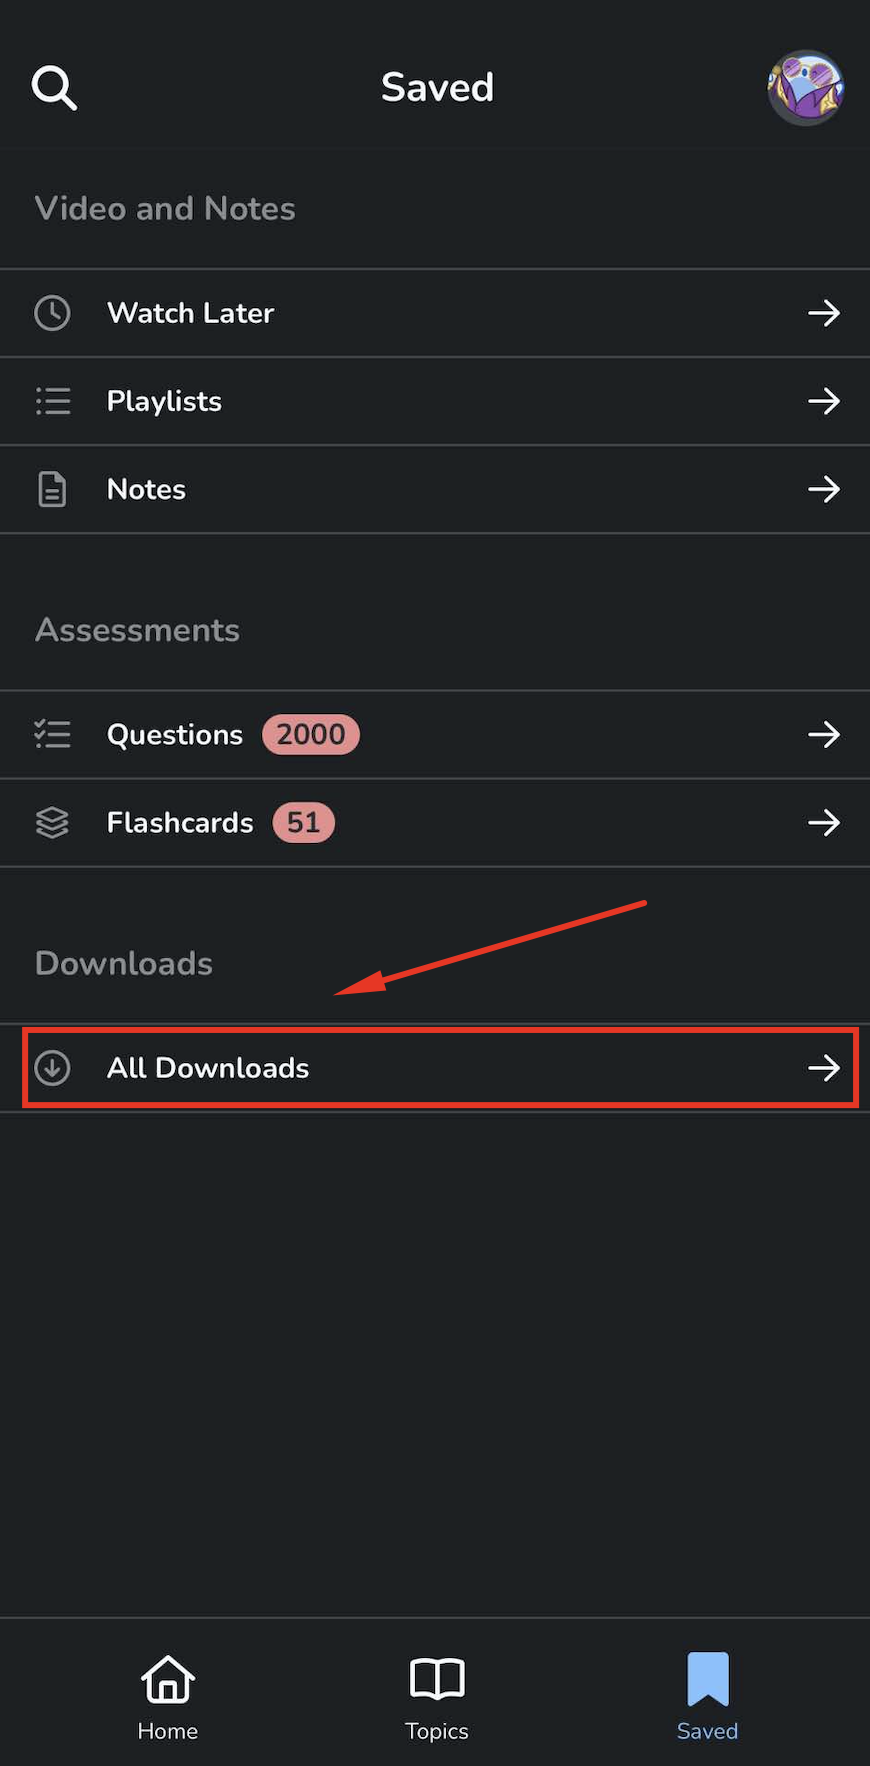Open the Watch Later text link
This screenshot has height=1766, width=870.
click(190, 313)
